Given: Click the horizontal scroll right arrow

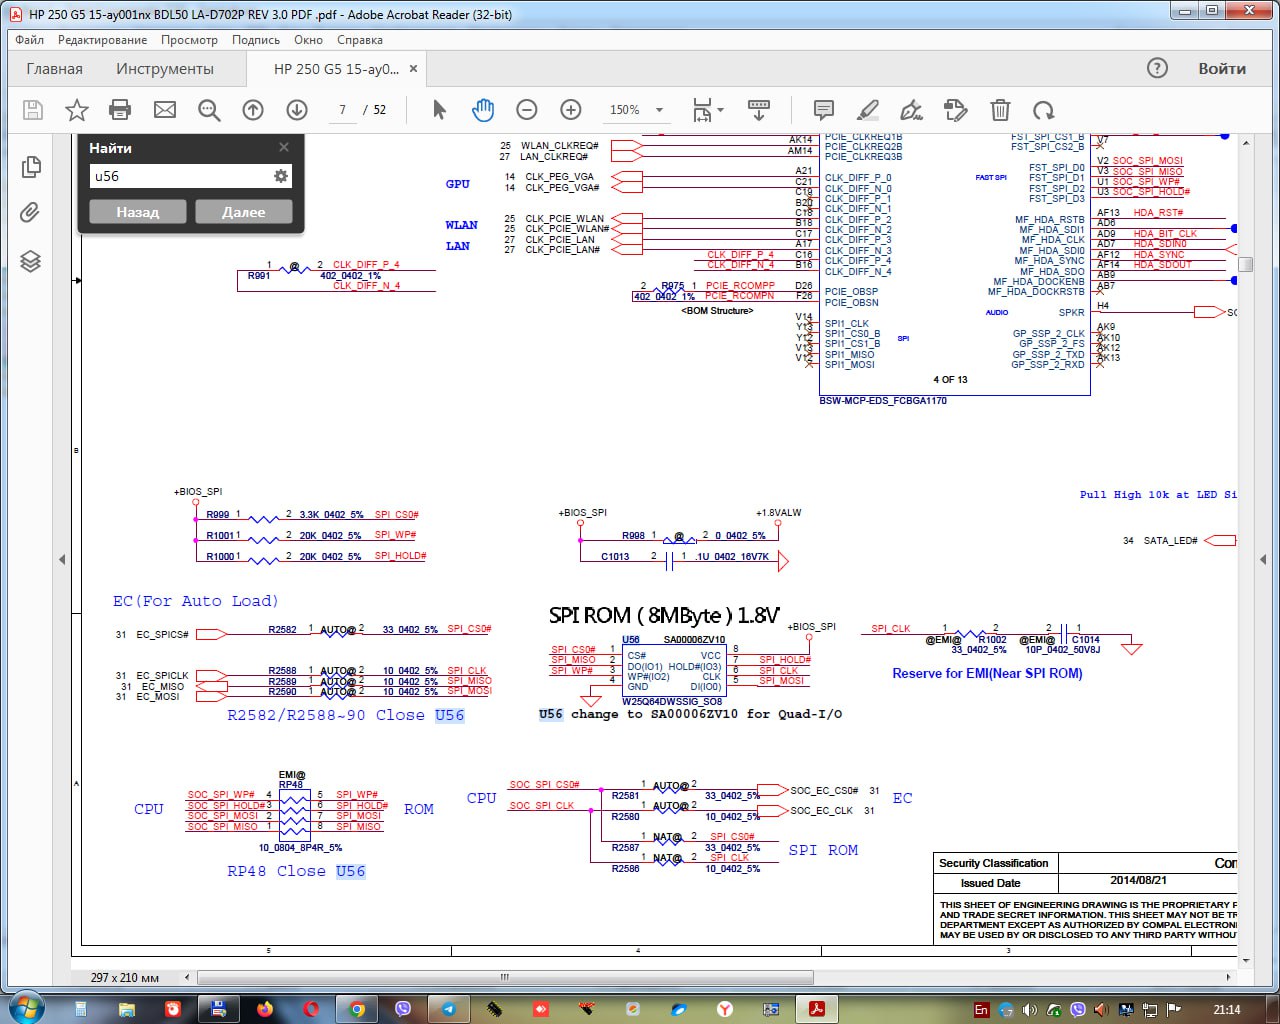Looking at the screenshot, I should (x=1229, y=977).
